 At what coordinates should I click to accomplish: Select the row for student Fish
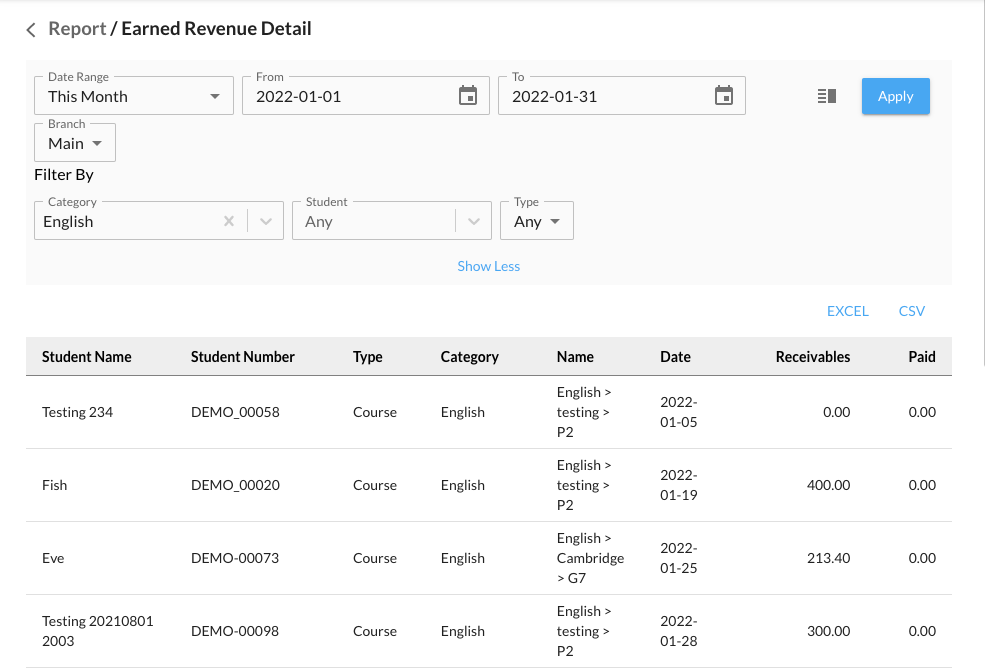55,485
